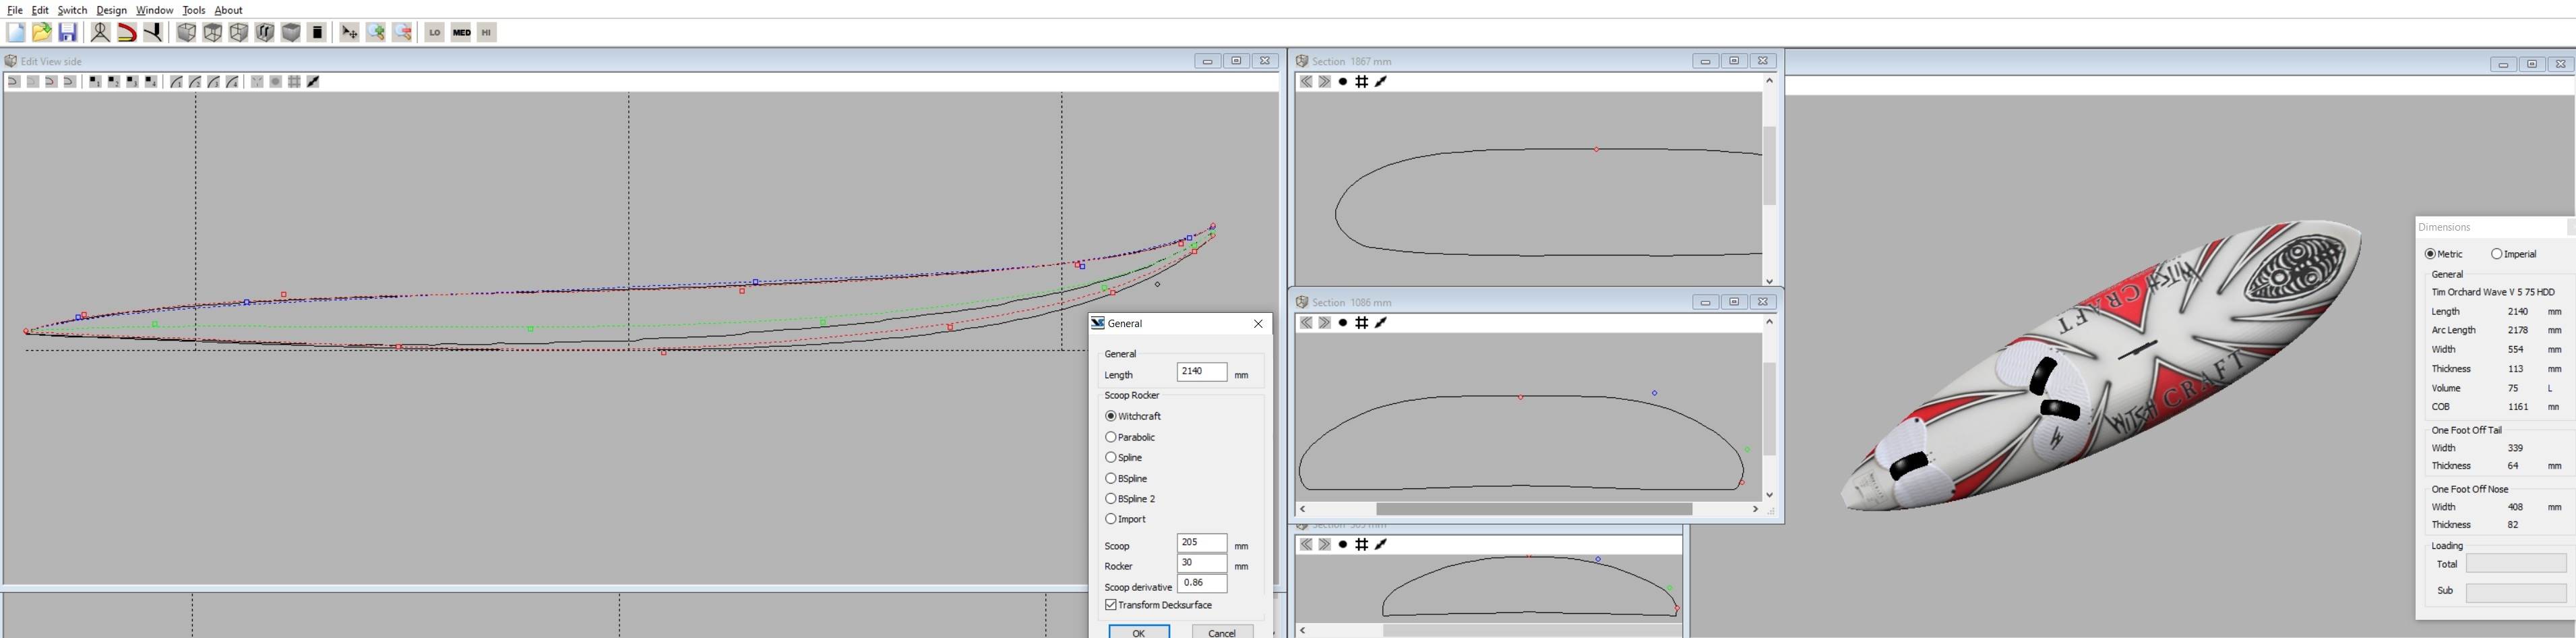The image size is (2576, 638).
Task: Select the red scoop rocker curve icon
Action: pos(127,33)
